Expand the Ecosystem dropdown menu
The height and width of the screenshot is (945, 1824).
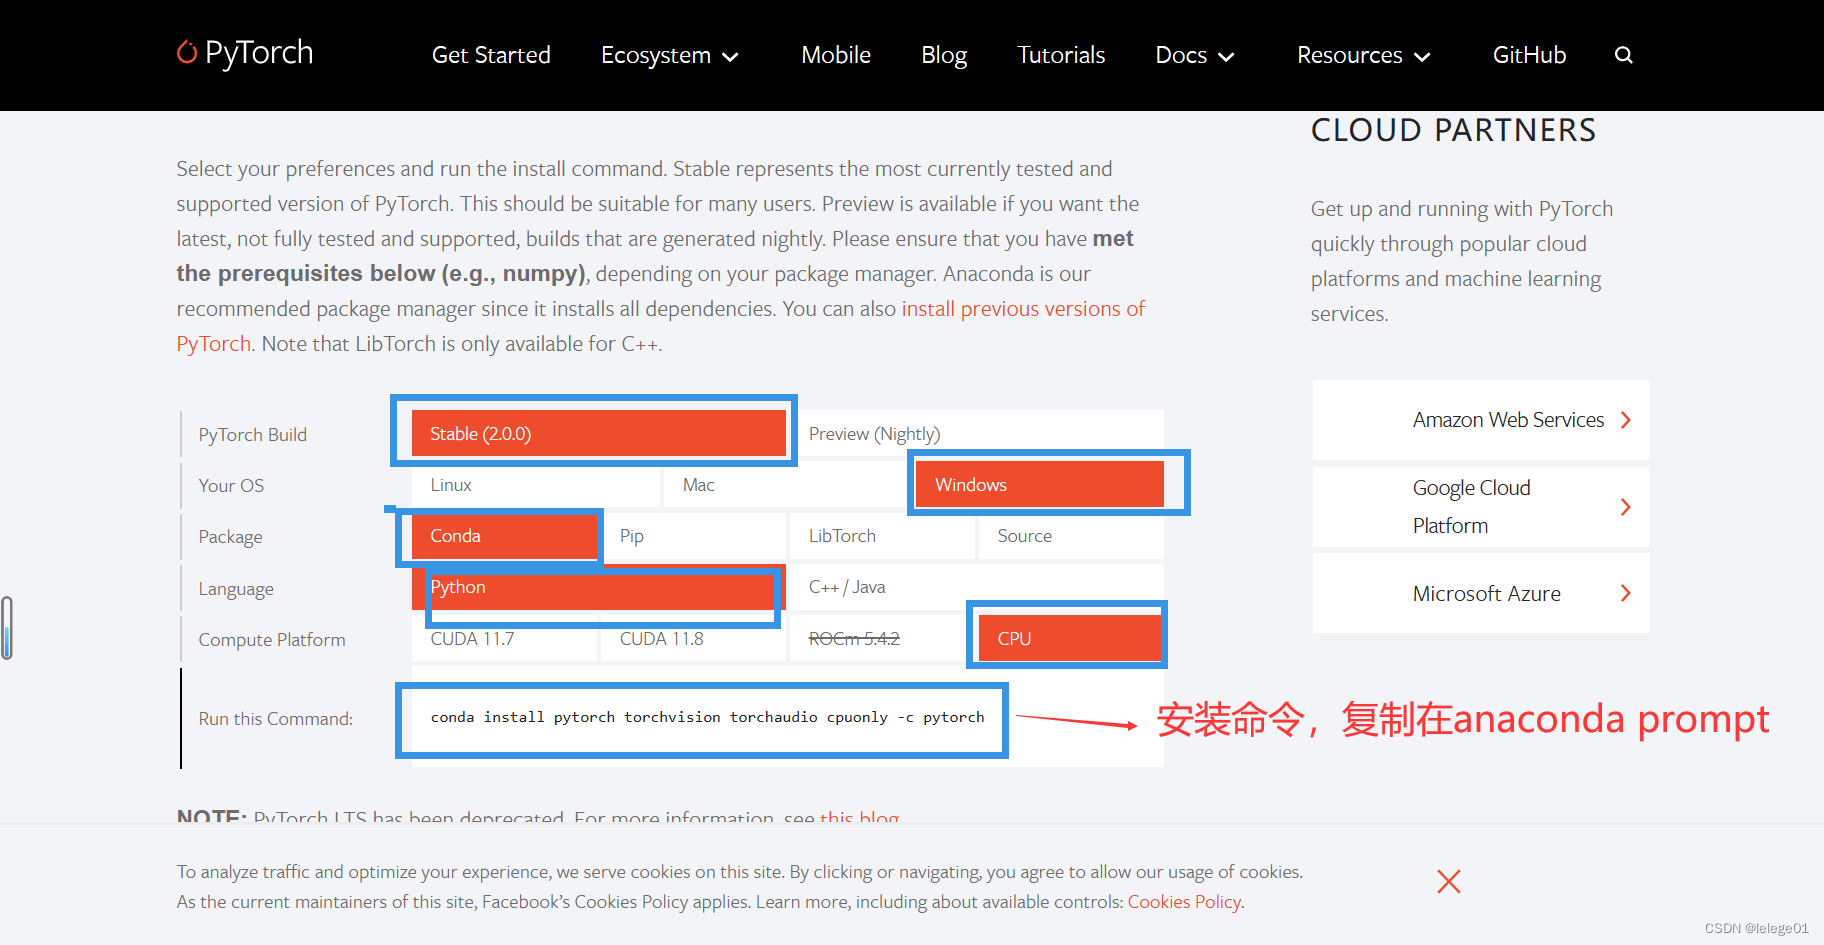click(x=669, y=55)
